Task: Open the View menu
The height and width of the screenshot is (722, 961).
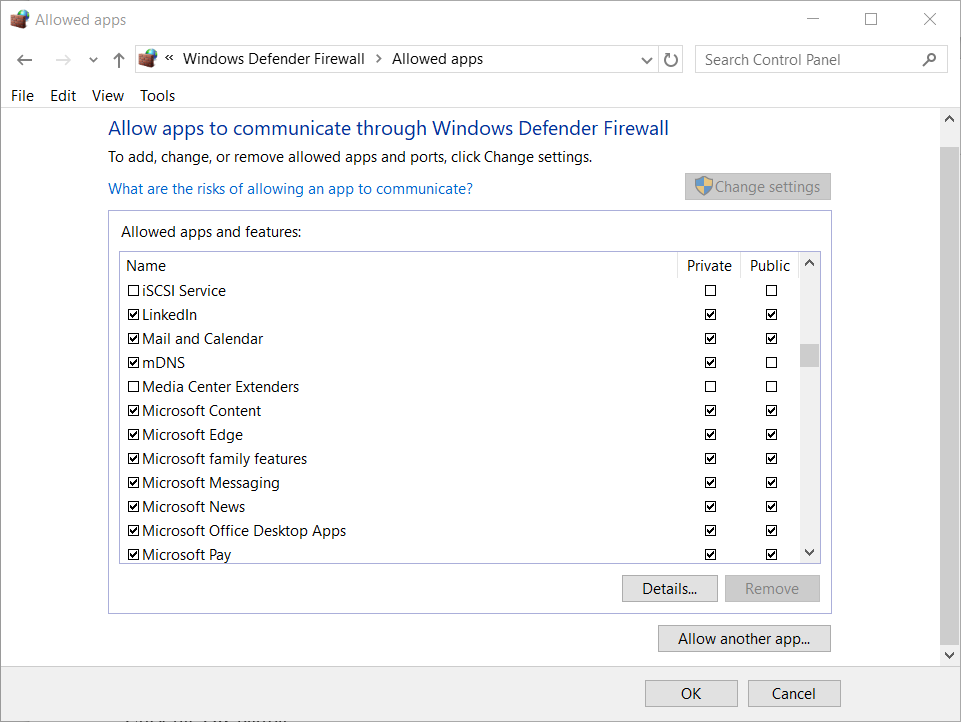Action: (x=108, y=96)
